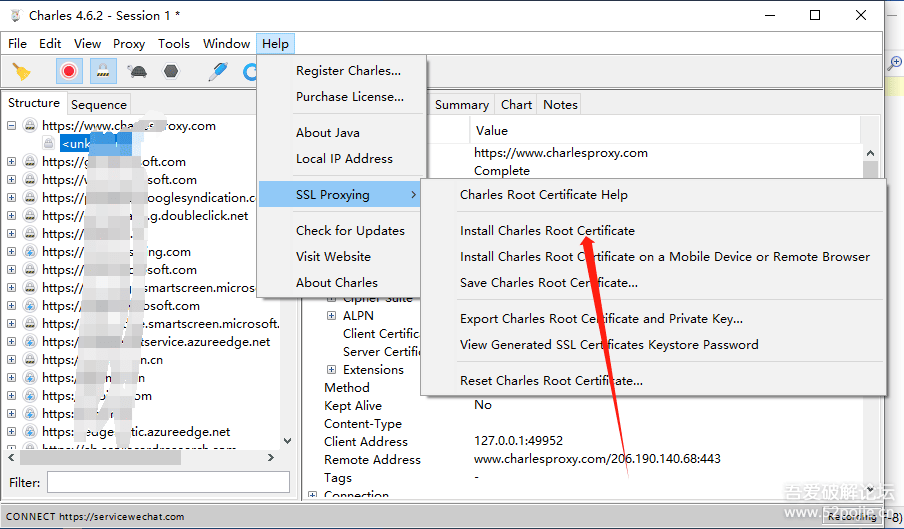Choose Visit Website menu item
This screenshot has width=904, height=529.
[x=333, y=256]
